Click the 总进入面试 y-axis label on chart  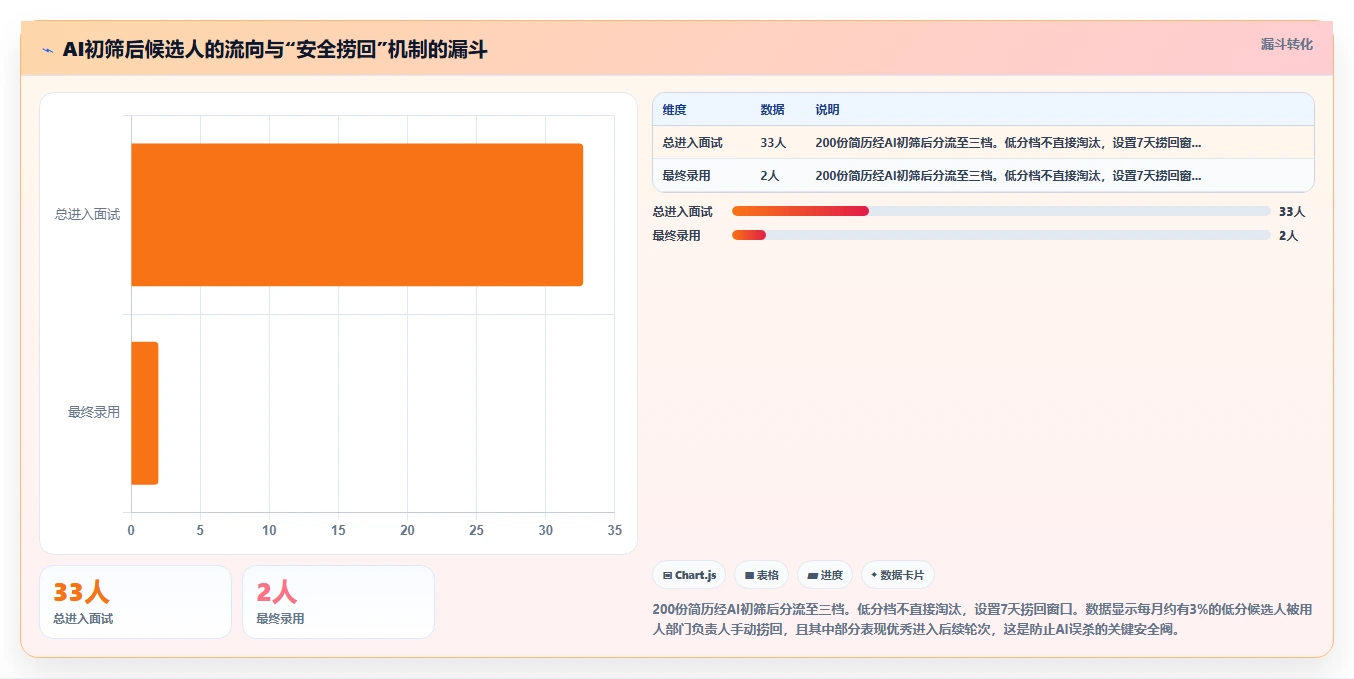pyautogui.click(x=87, y=214)
